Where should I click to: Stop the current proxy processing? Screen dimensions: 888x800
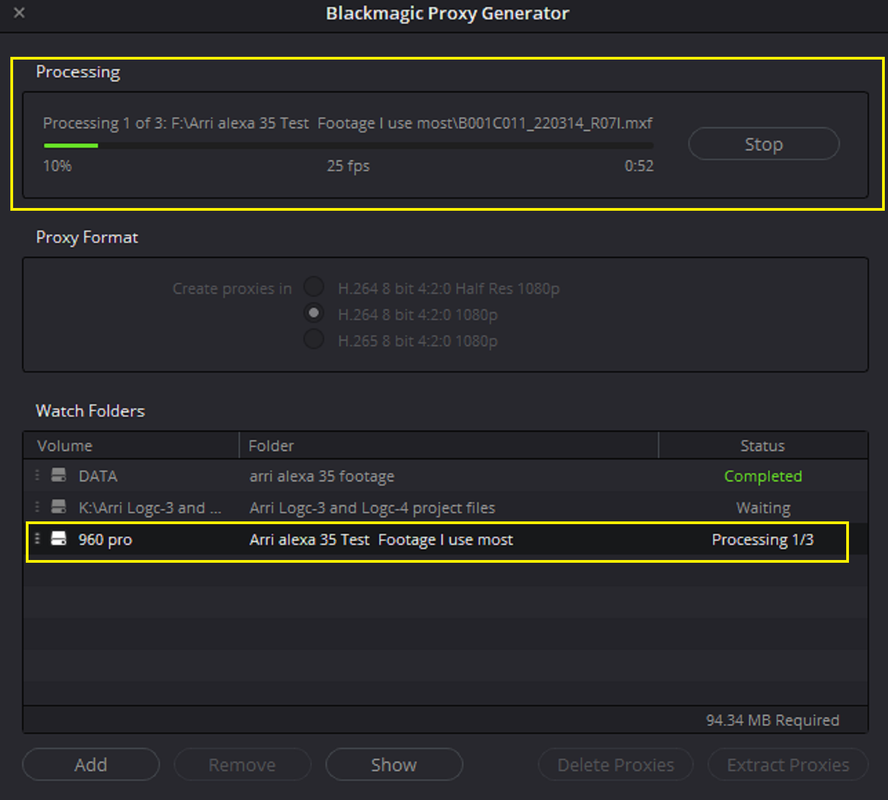coord(763,144)
